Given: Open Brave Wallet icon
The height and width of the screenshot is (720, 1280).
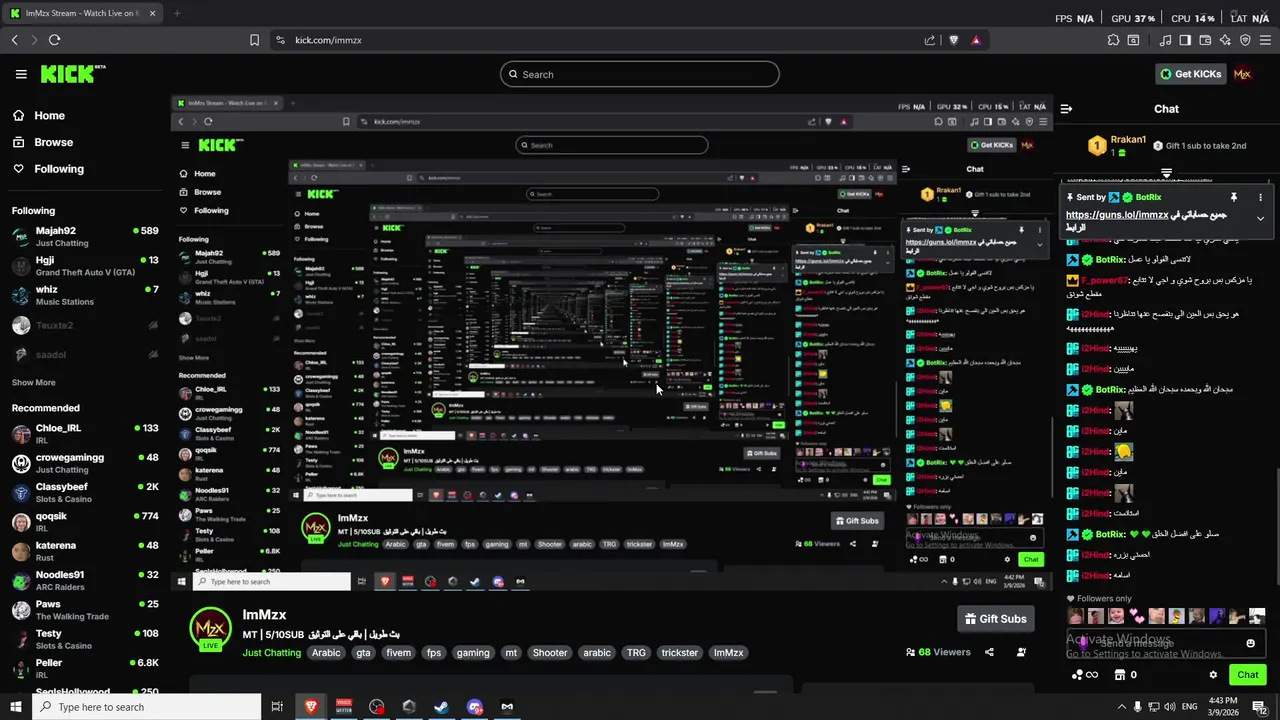Looking at the screenshot, I should pos(1205,40).
